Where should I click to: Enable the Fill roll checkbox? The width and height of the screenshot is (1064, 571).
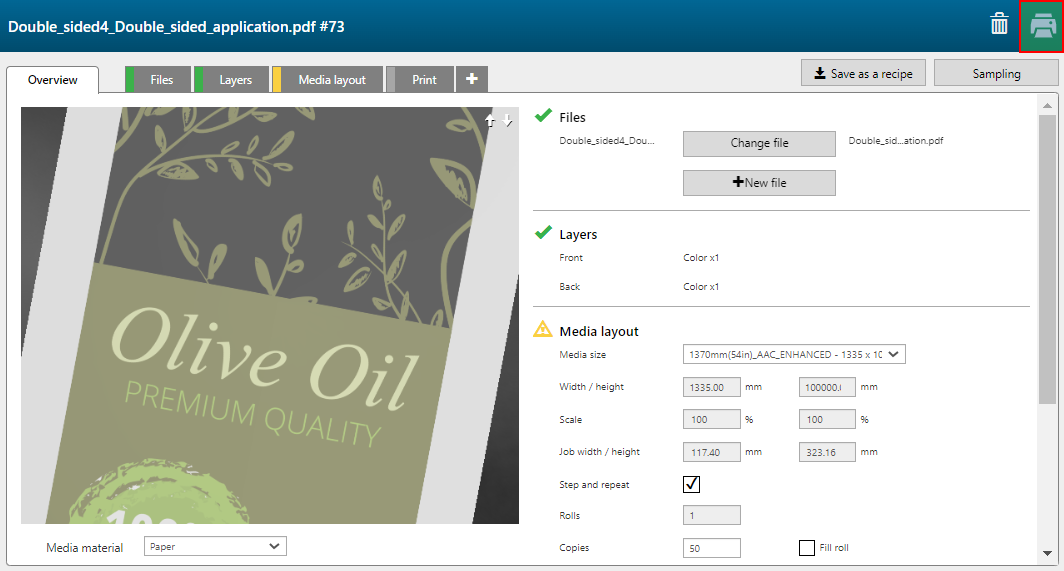pos(807,548)
